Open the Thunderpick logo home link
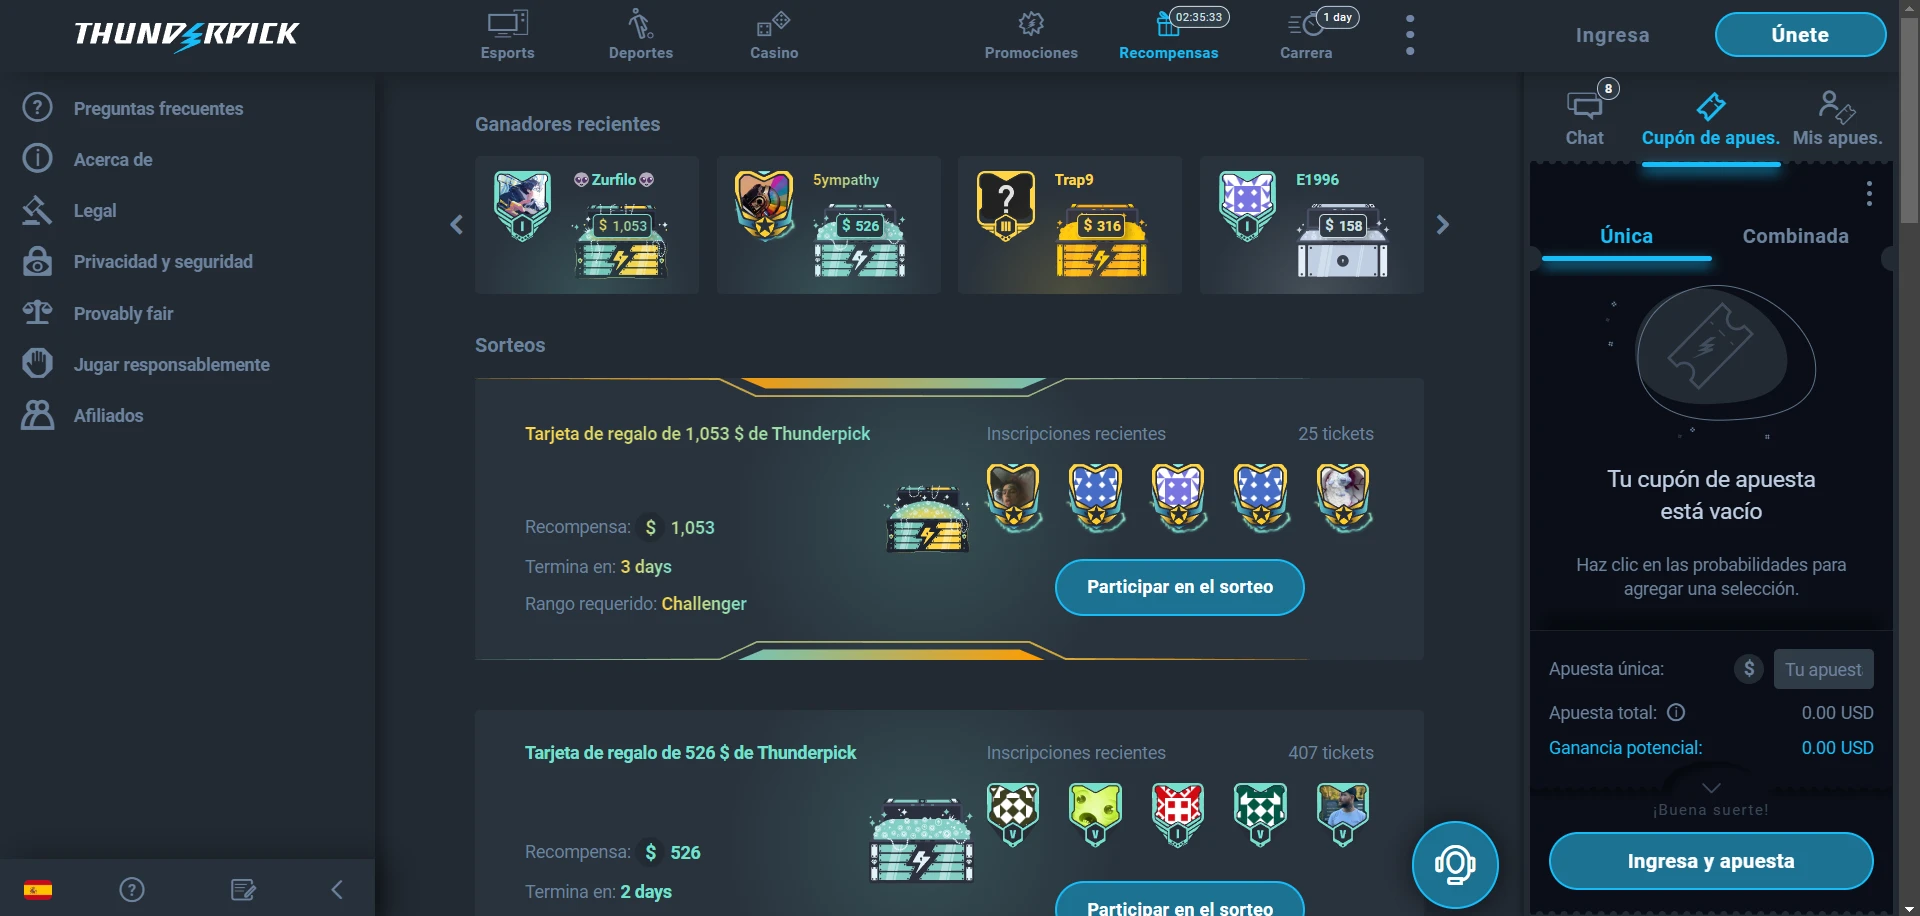This screenshot has height=916, width=1920. point(186,35)
